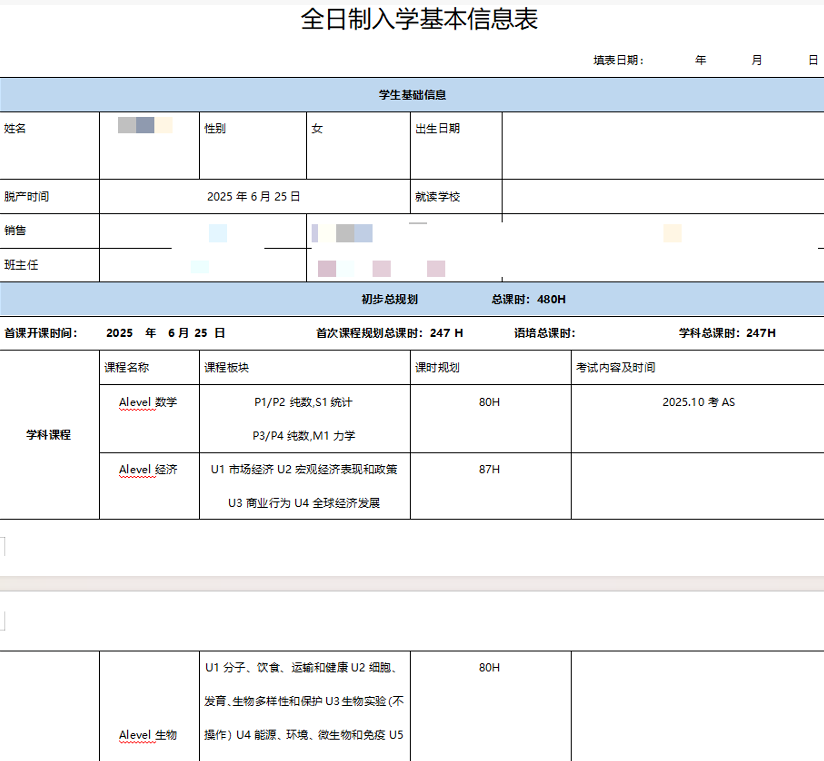Select the 首课开课时间 label
The height and width of the screenshot is (761, 824).
[x=40, y=333]
